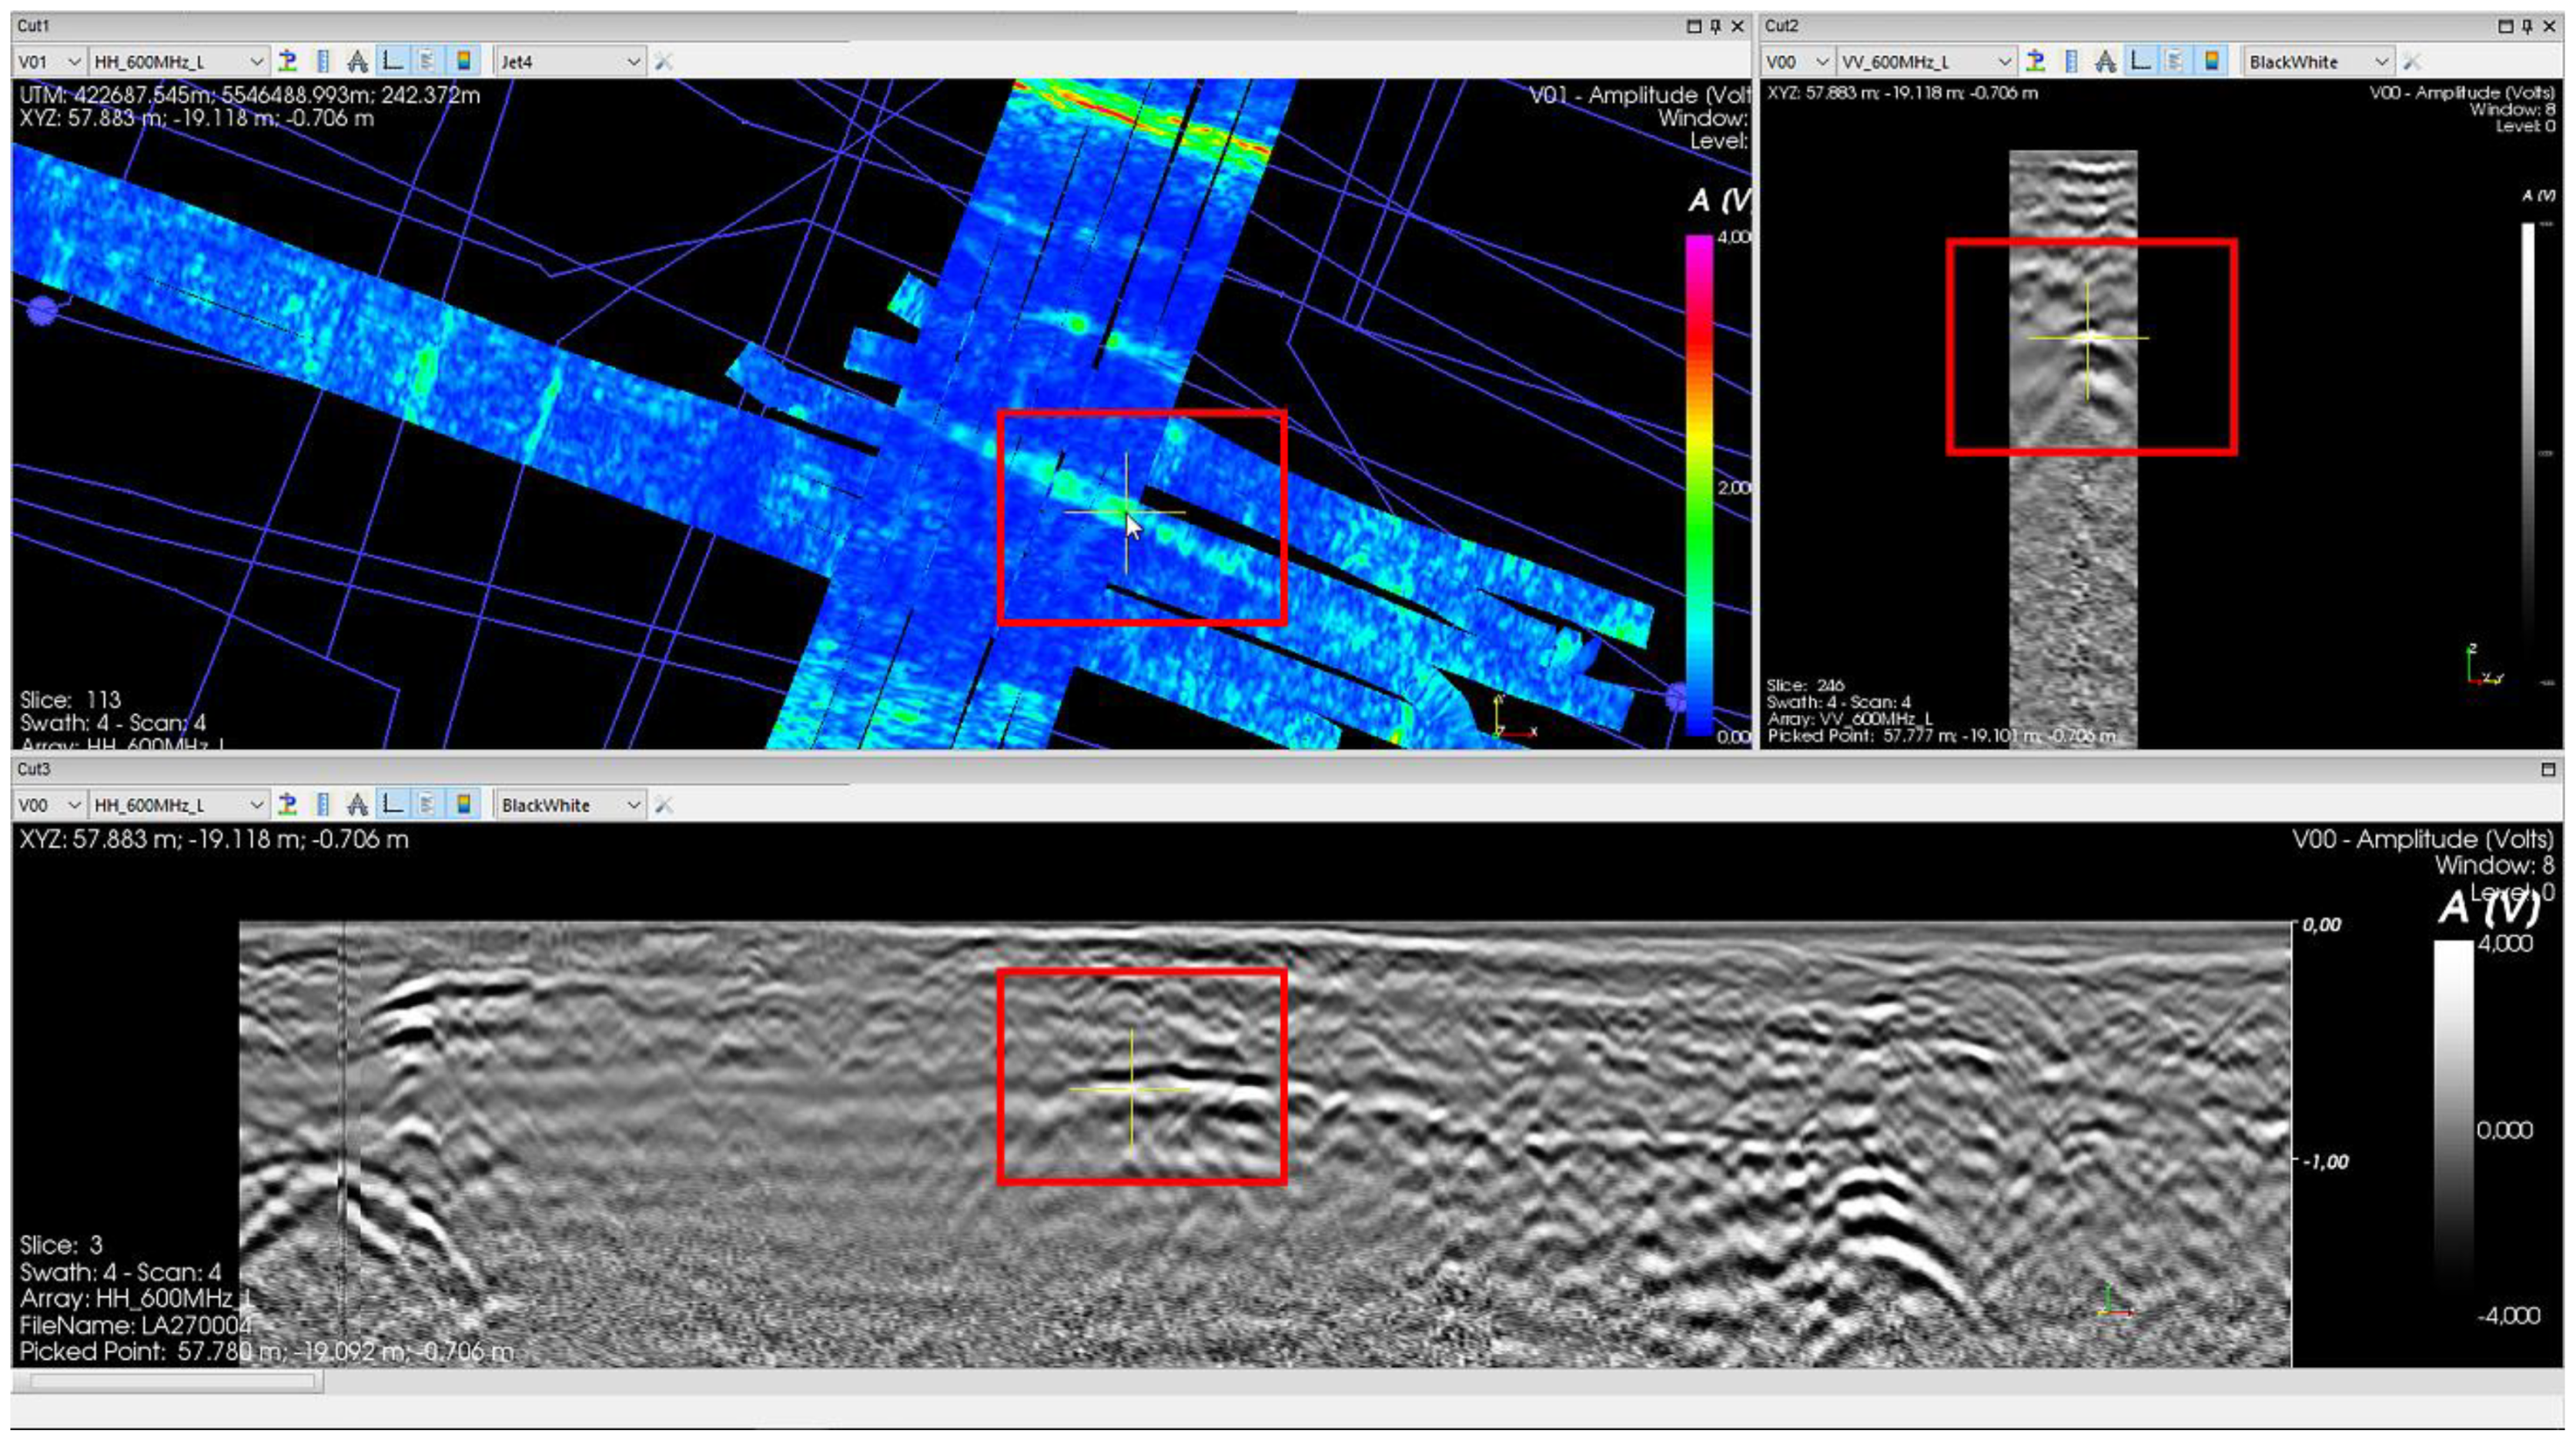Click the 'Slice: 113' label in Cut1
The width and height of the screenshot is (2576, 1444).
coord(70,699)
